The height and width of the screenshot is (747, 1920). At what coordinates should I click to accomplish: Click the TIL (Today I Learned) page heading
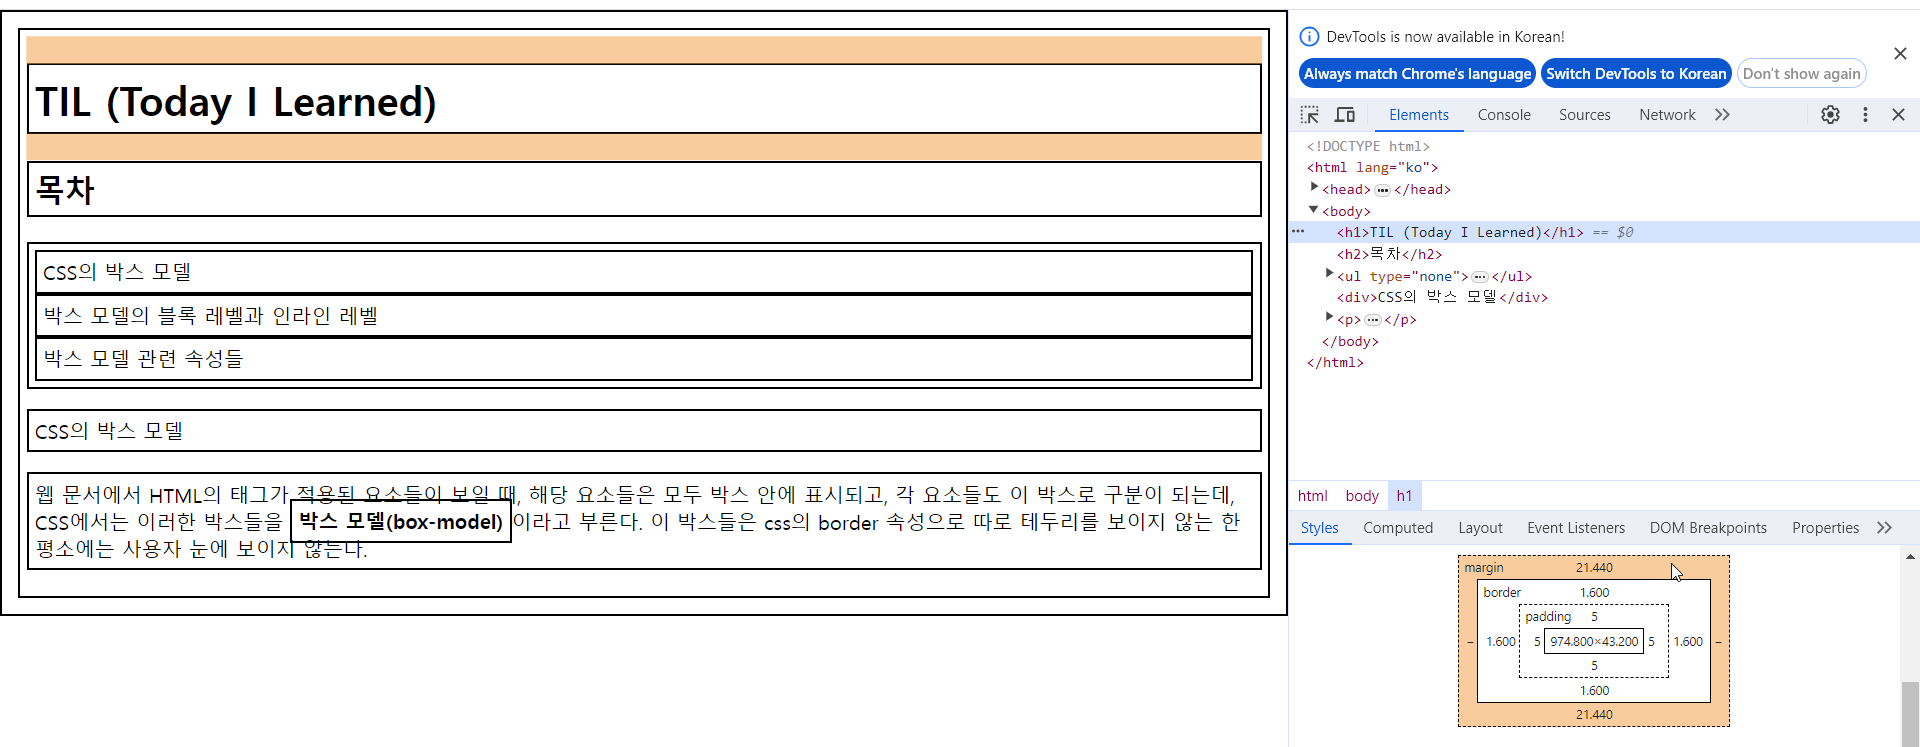[235, 102]
